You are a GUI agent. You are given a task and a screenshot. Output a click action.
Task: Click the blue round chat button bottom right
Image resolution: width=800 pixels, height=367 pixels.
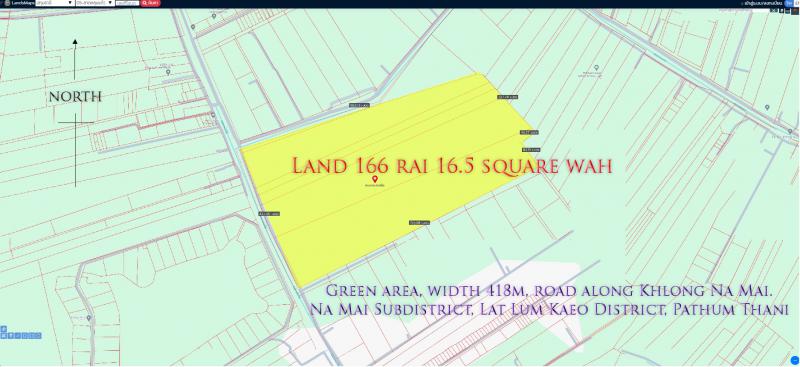click(794, 360)
